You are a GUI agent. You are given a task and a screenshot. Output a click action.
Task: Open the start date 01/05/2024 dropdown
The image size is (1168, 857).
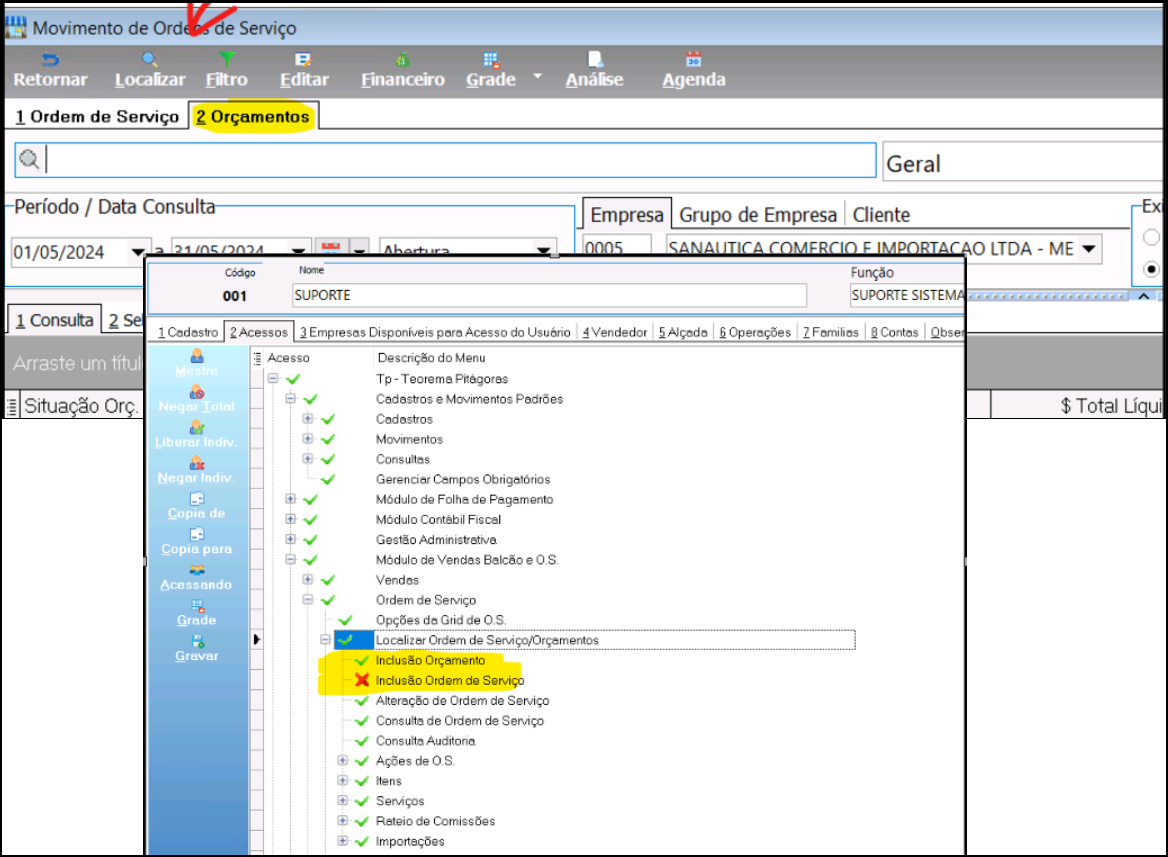[137, 251]
